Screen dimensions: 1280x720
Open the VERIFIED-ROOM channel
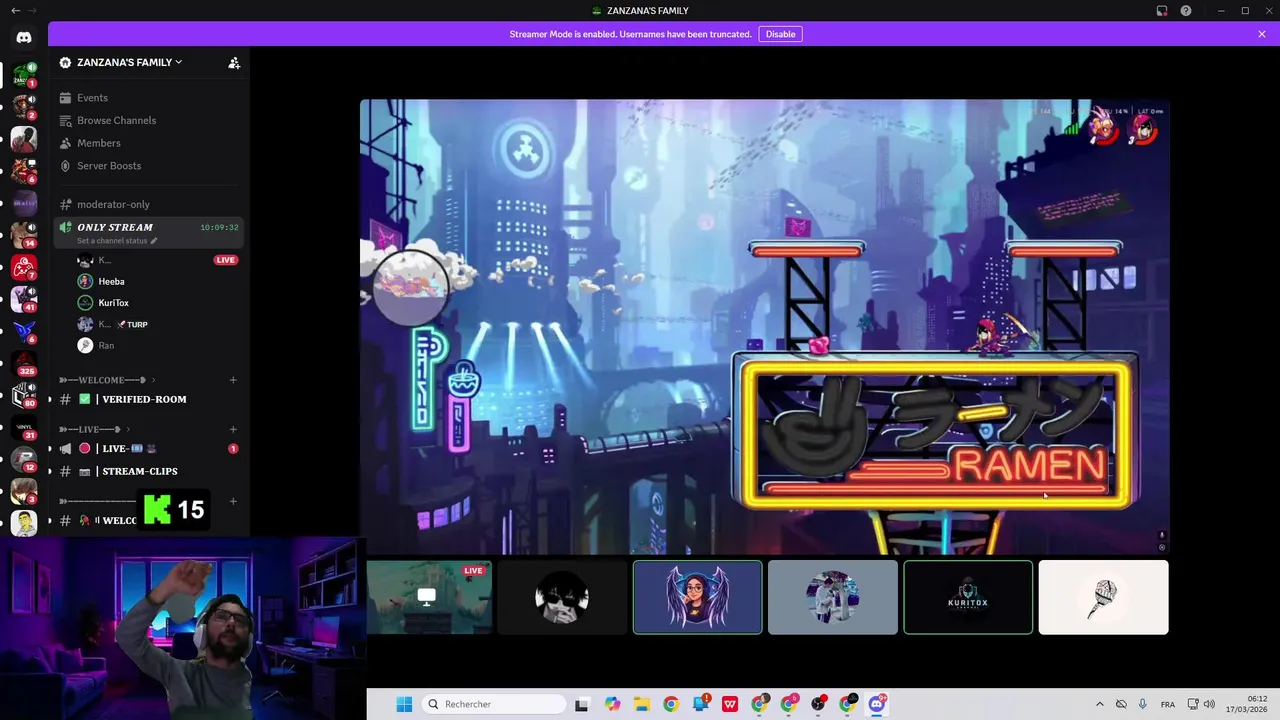coord(148,399)
